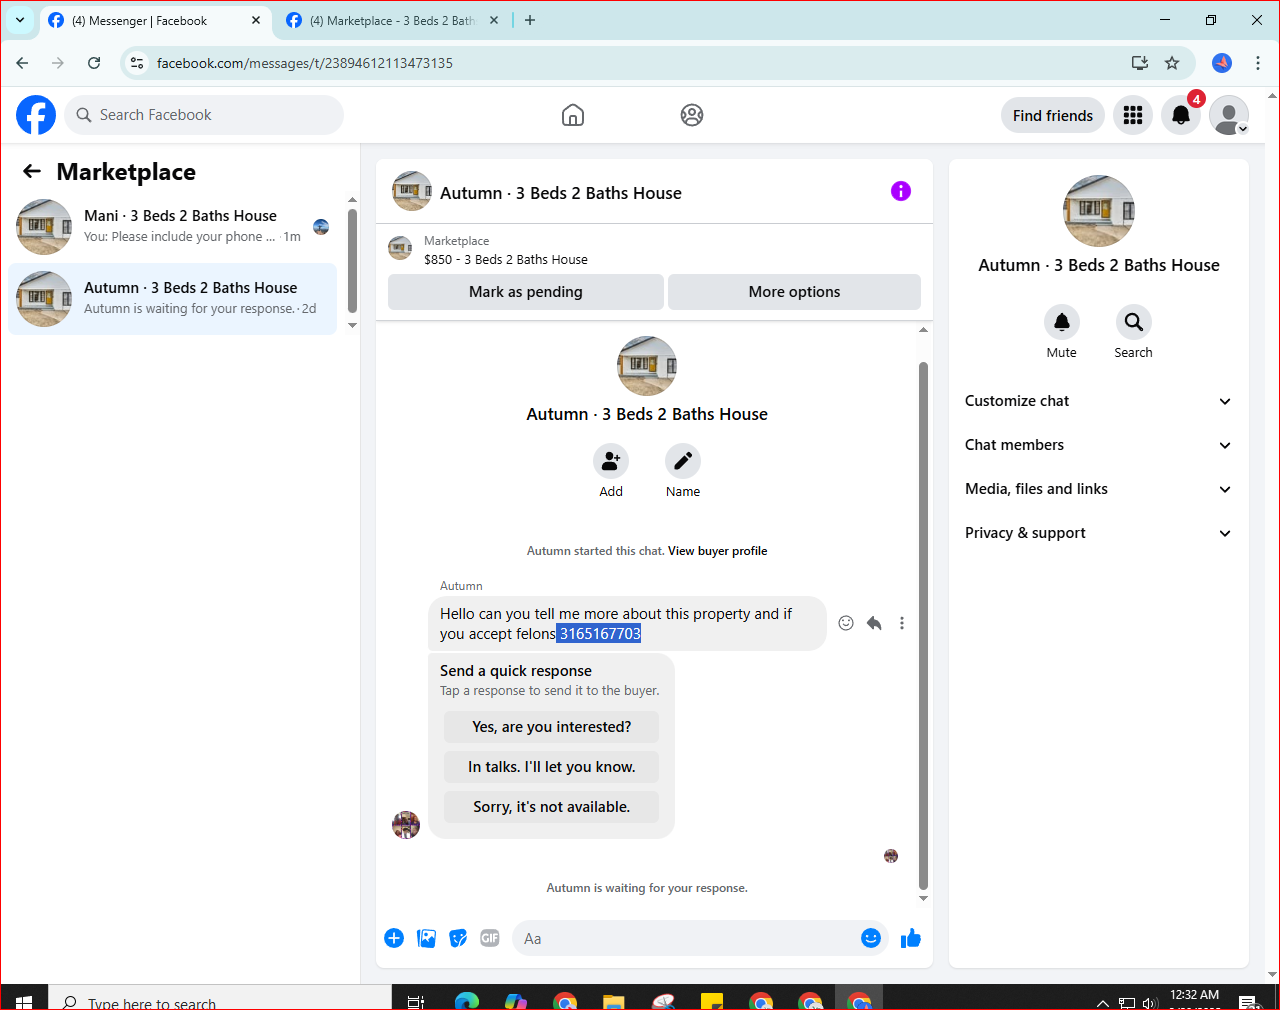Open More options for the listing

(794, 292)
